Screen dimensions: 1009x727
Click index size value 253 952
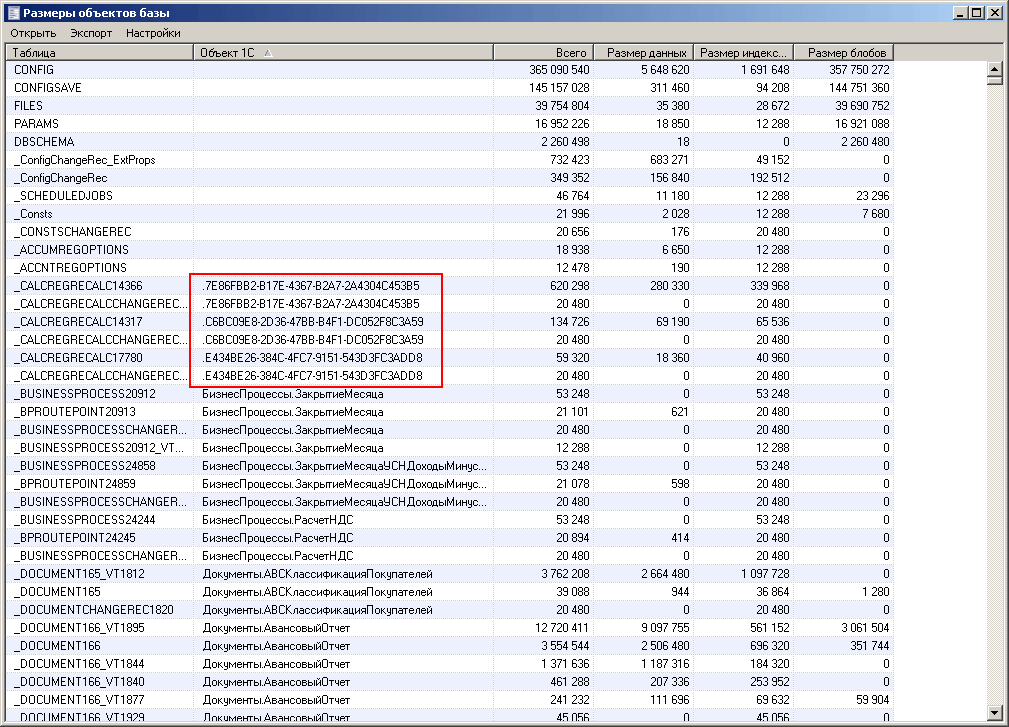point(770,682)
